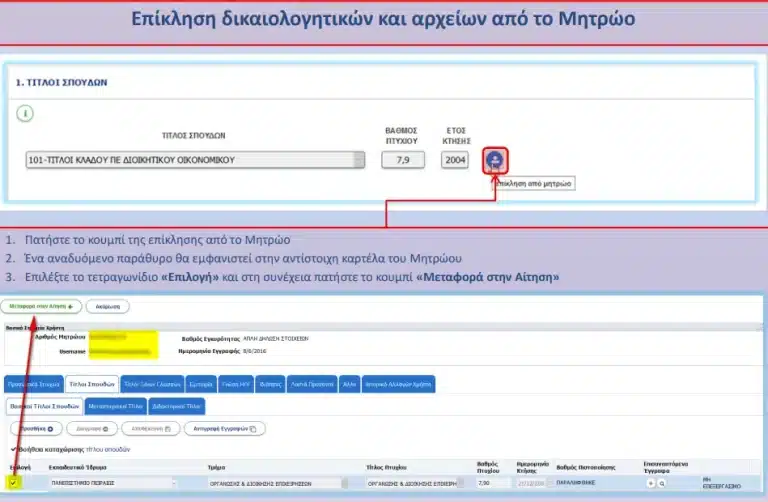
Task: Open the 101-Τίτλοι Κλάδου ΠΕ dropdown
Action: pos(195,160)
